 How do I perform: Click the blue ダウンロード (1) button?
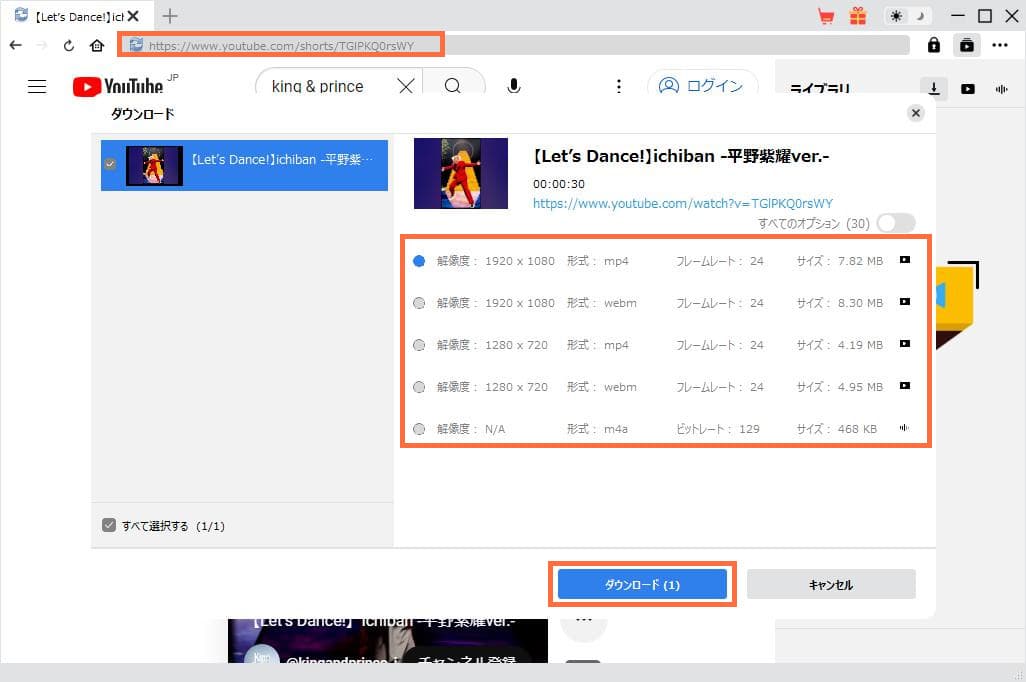pyautogui.click(x=642, y=584)
